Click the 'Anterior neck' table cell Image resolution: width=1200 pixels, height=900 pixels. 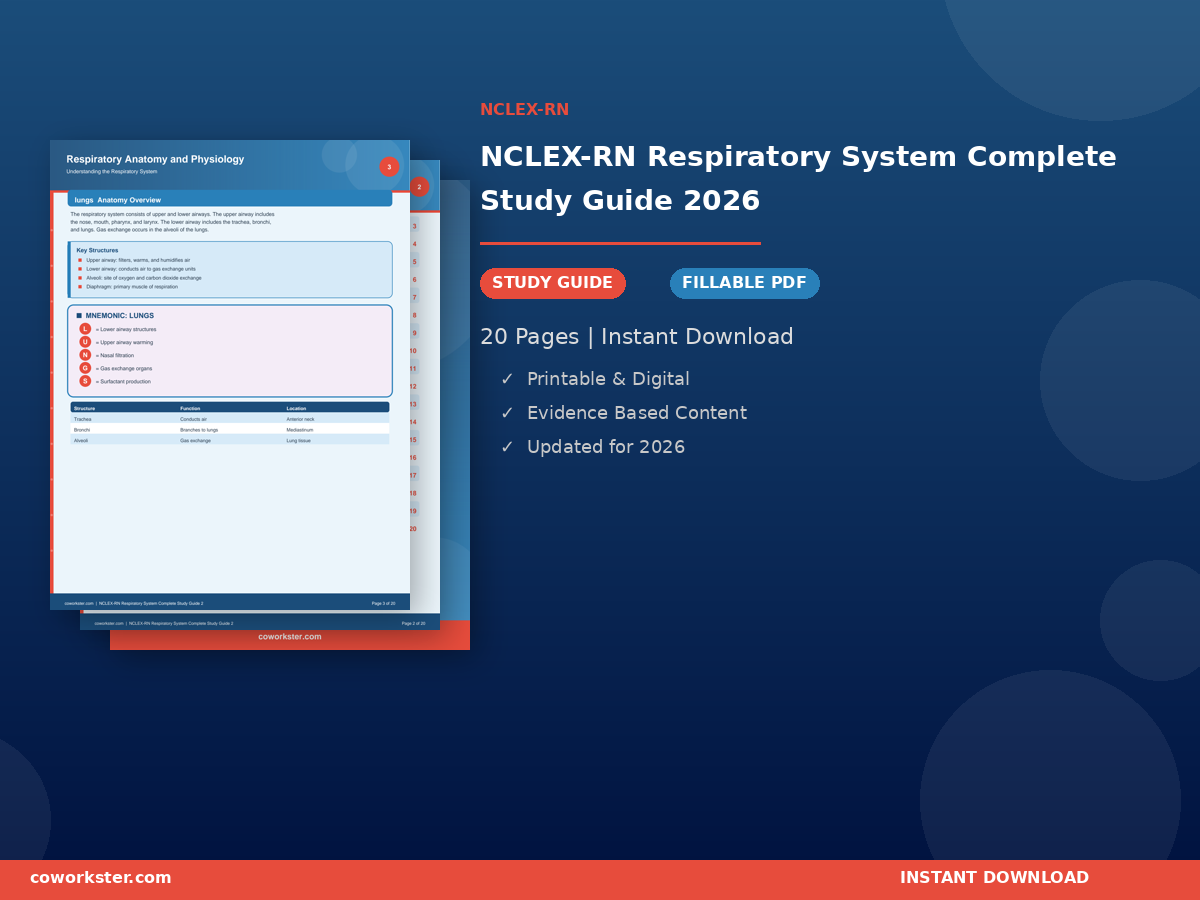(300, 419)
